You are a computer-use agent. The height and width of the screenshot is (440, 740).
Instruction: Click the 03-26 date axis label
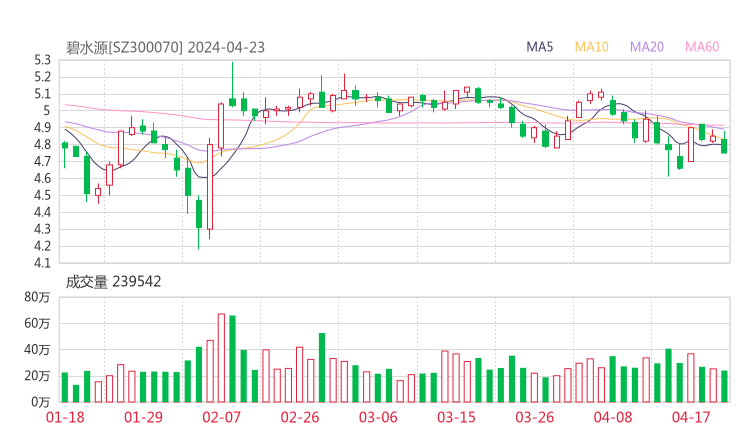[534, 417]
